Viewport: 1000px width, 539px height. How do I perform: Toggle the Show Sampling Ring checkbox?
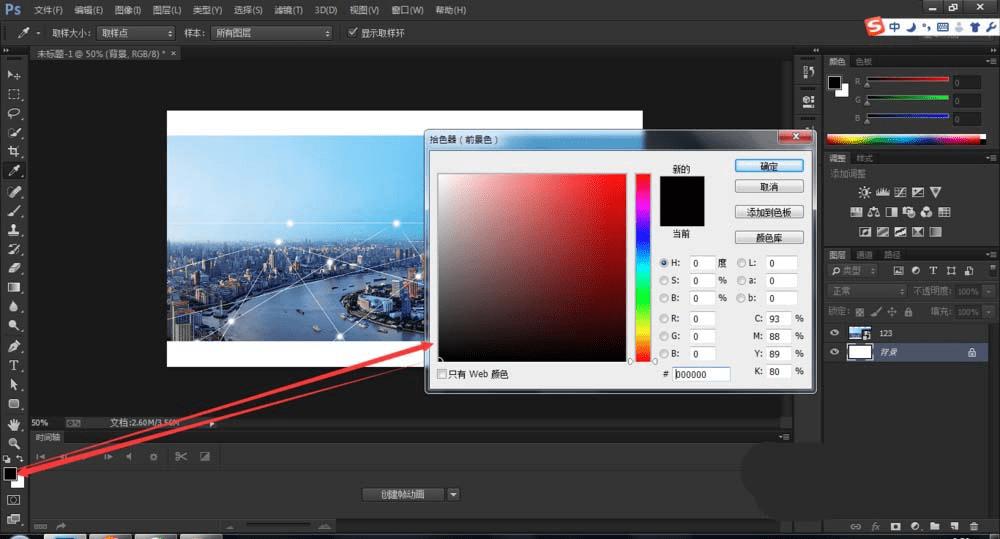click(x=352, y=32)
